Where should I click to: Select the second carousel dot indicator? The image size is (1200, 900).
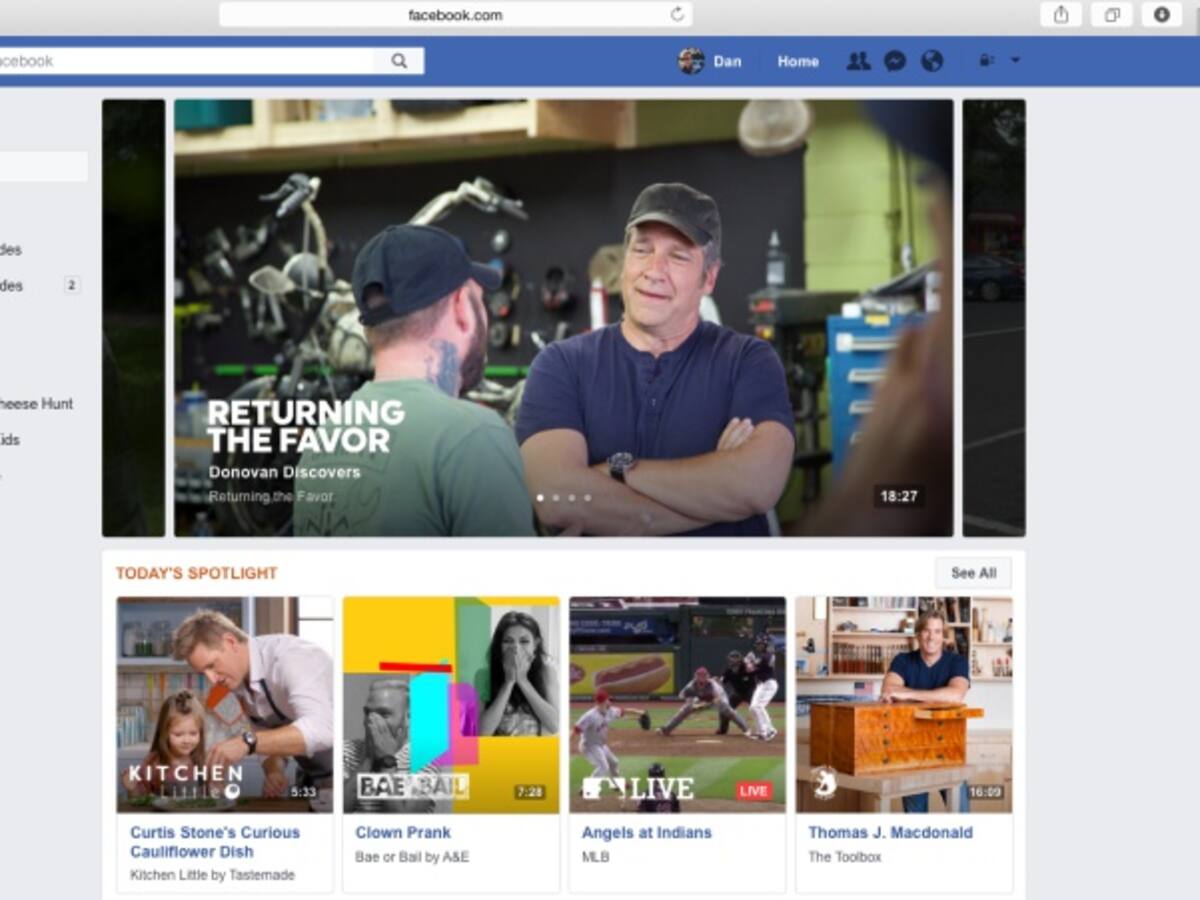coord(556,497)
